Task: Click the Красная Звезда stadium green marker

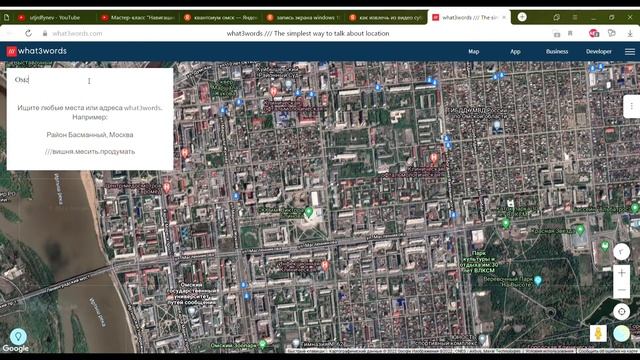Action: [x=580, y=230]
